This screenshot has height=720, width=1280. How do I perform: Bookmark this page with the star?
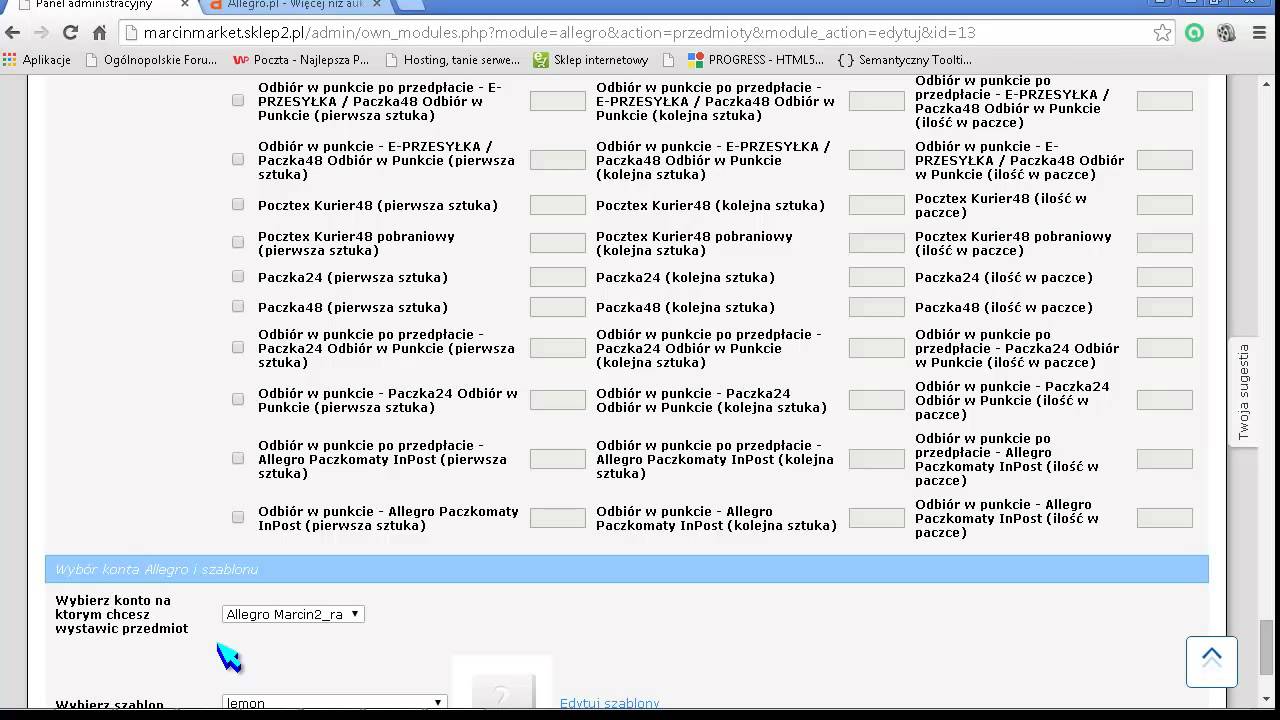coord(1162,33)
